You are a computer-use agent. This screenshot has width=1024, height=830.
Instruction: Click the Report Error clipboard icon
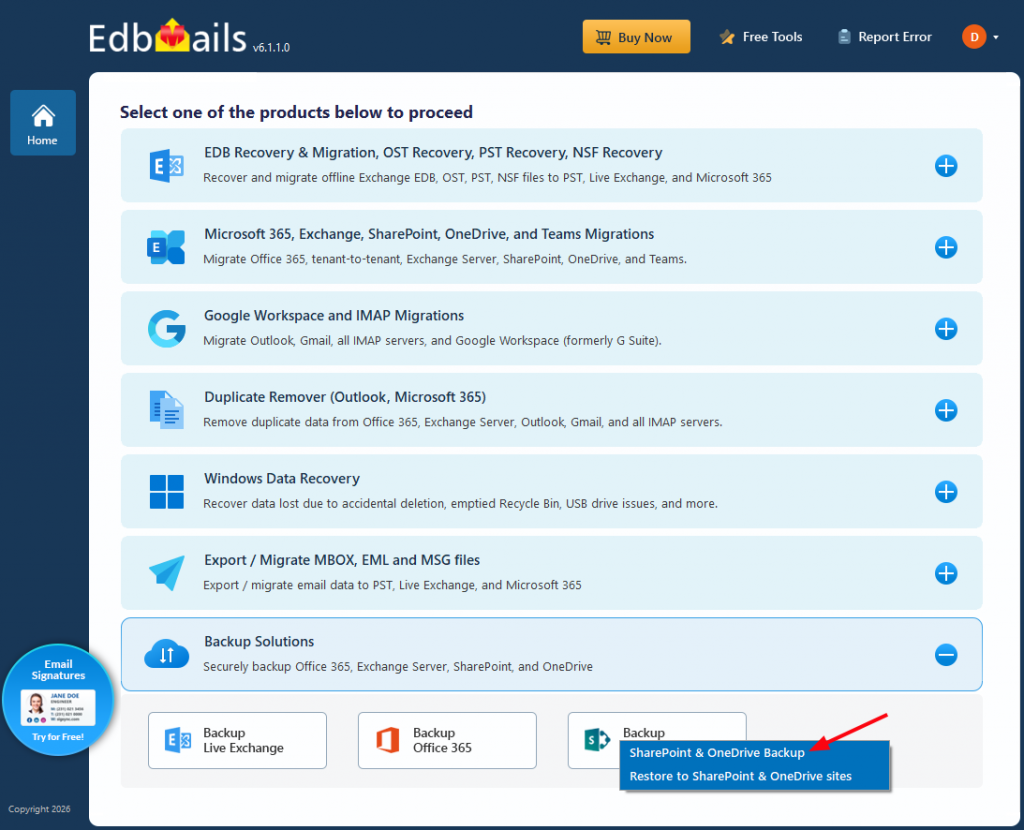click(x=844, y=37)
